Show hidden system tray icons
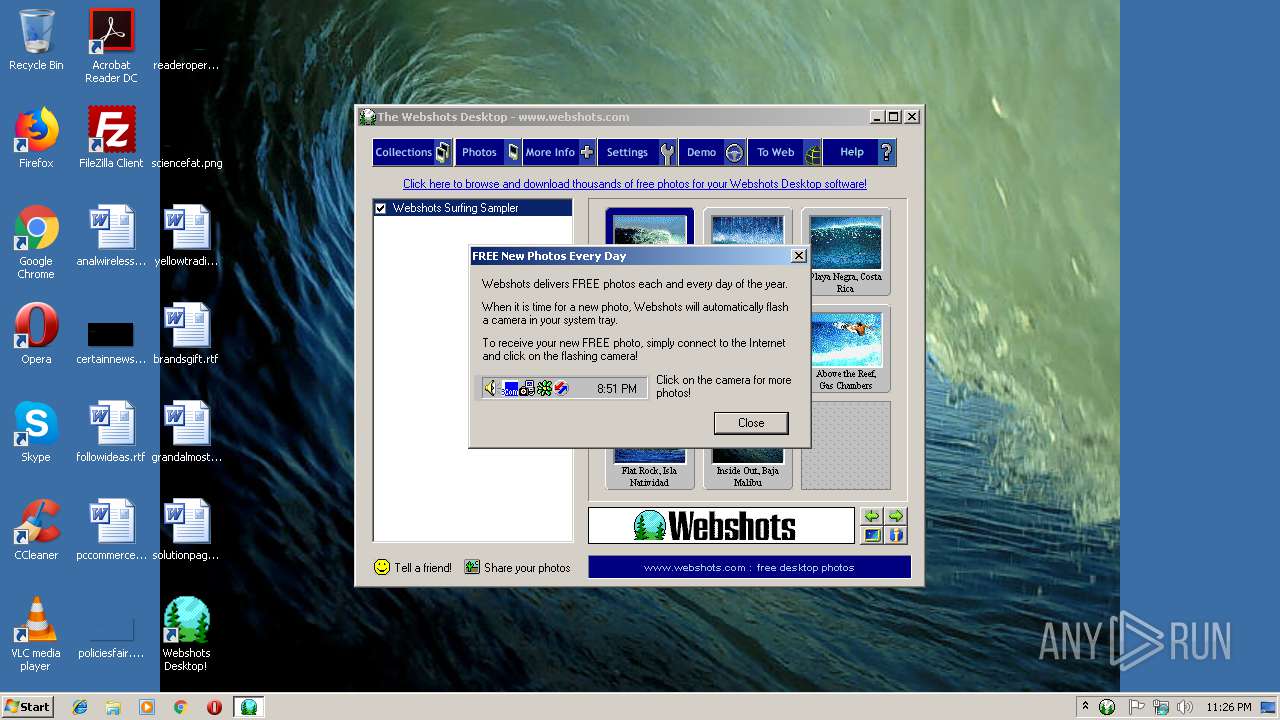 click(x=1086, y=707)
